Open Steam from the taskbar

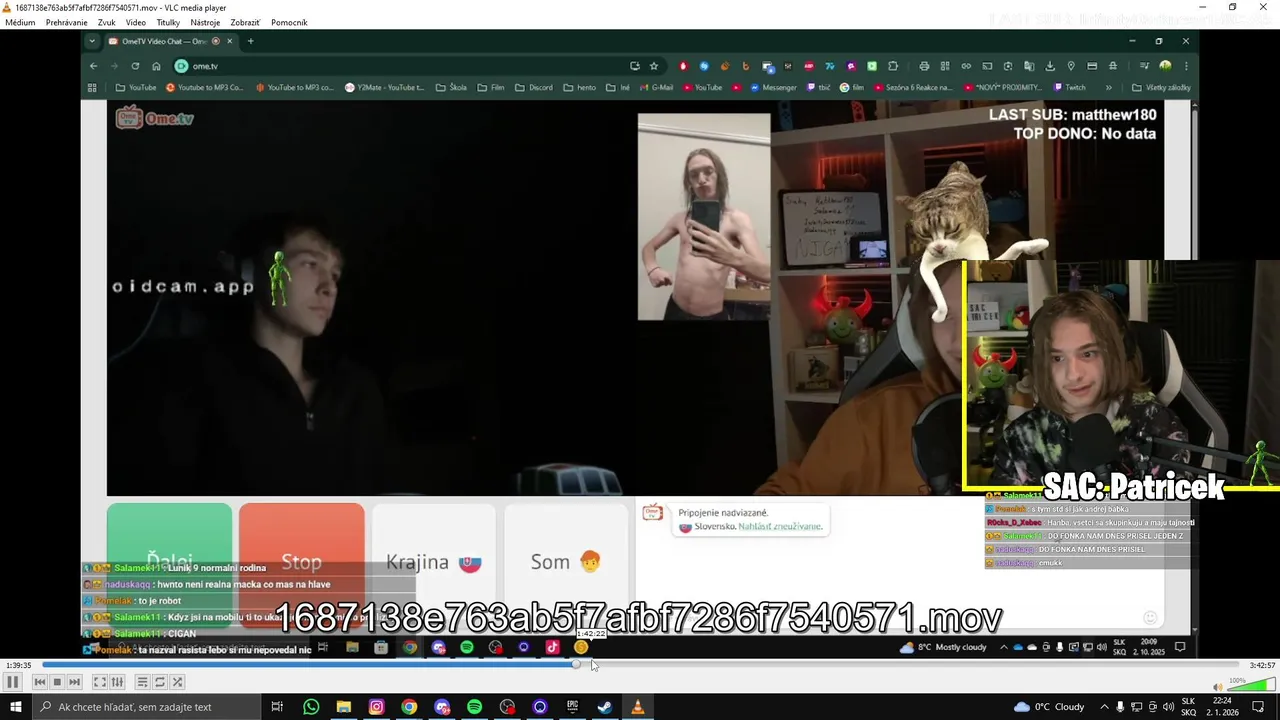[x=605, y=707]
